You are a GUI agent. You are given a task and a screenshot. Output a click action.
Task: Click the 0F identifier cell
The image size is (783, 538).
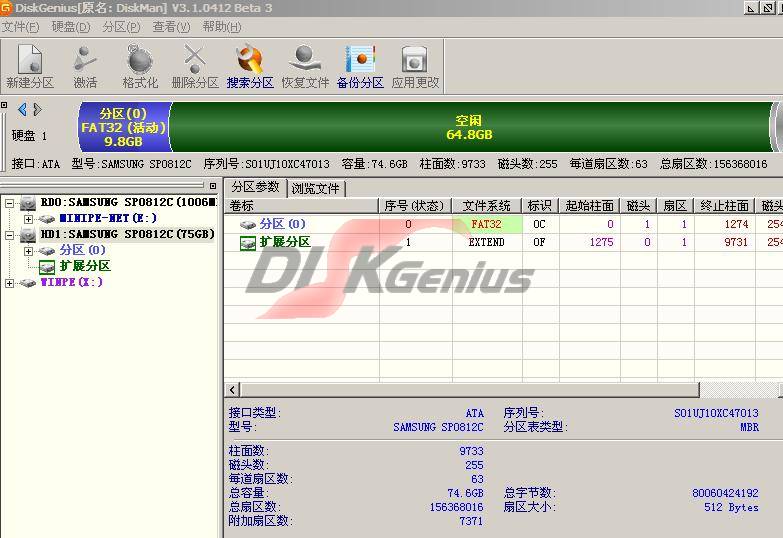coord(539,242)
